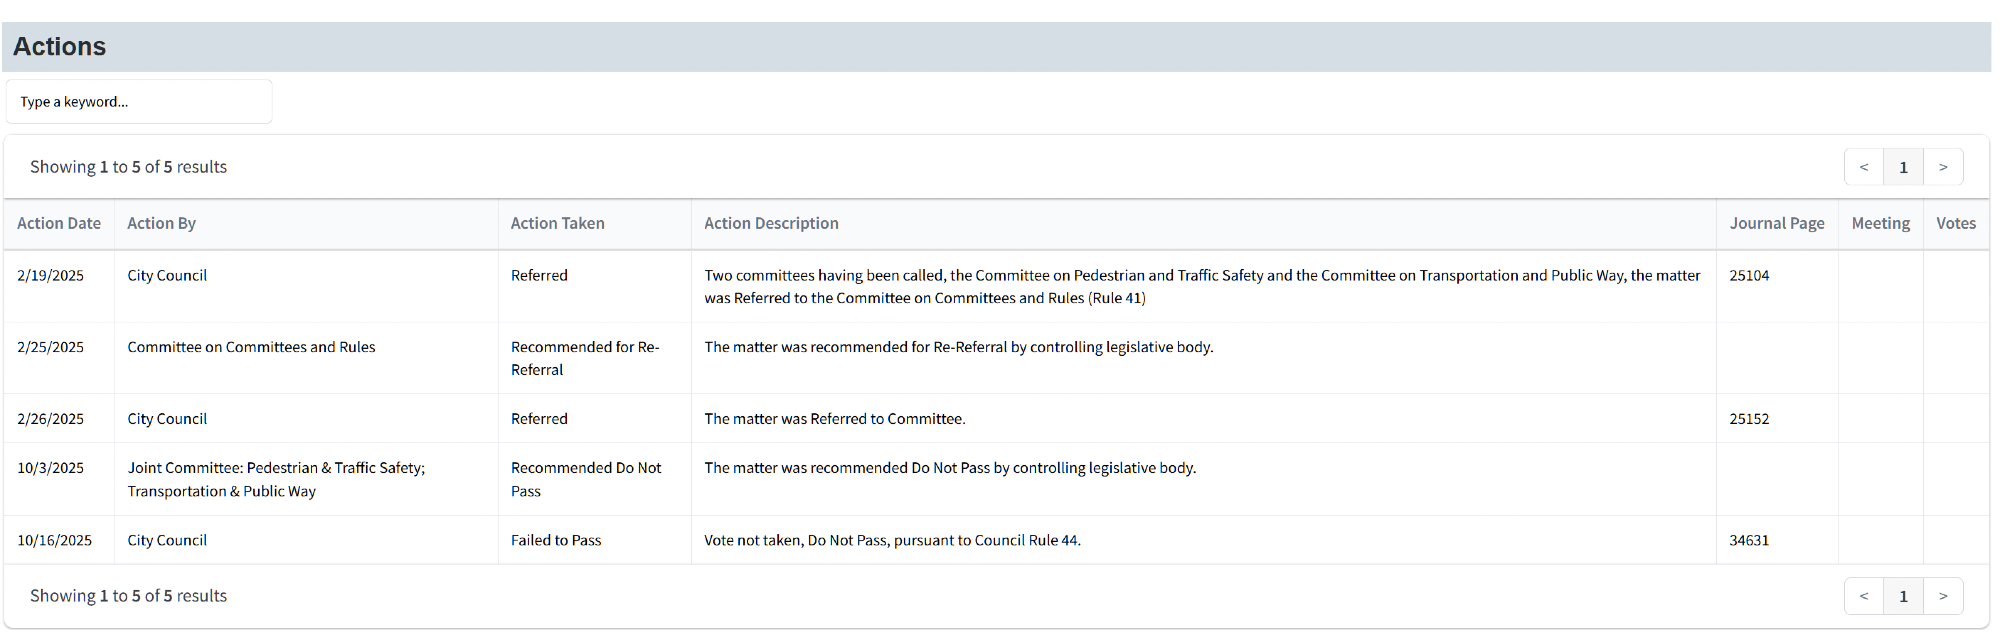Select journal page 25104 cell
This screenshot has width=2000, height=642.
[1749, 276]
